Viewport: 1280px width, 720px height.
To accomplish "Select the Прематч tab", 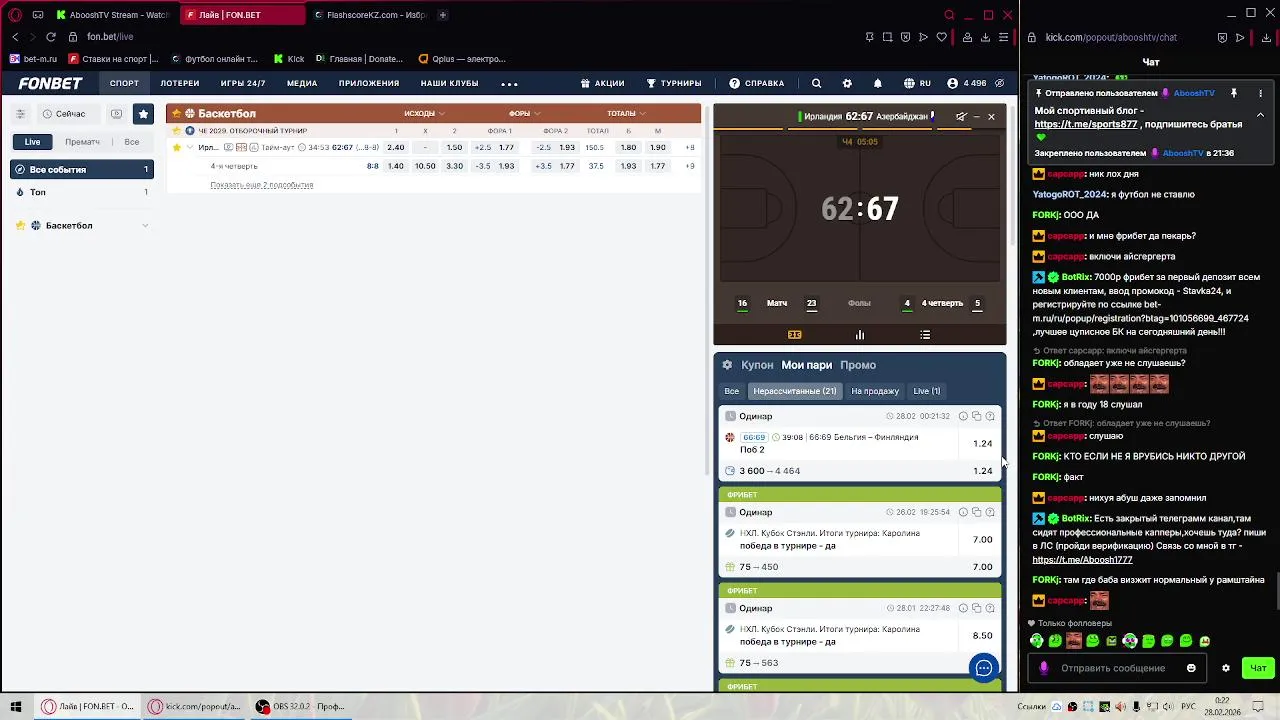I will pos(82,142).
